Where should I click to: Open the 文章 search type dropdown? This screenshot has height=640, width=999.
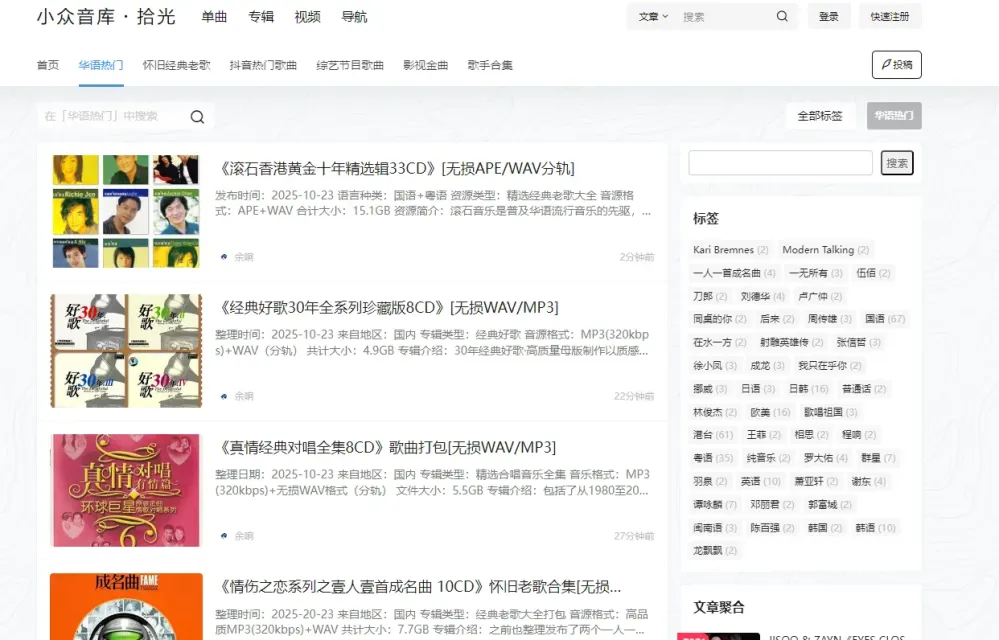point(653,17)
